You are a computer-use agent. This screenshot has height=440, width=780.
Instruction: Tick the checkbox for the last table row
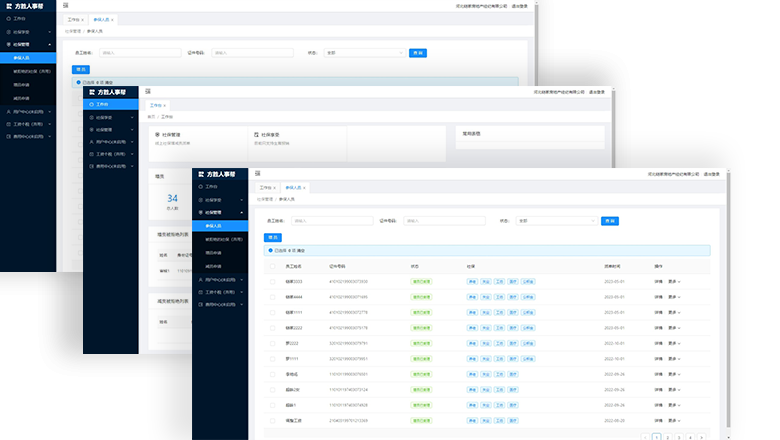pyautogui.click(x=273, y=420)
